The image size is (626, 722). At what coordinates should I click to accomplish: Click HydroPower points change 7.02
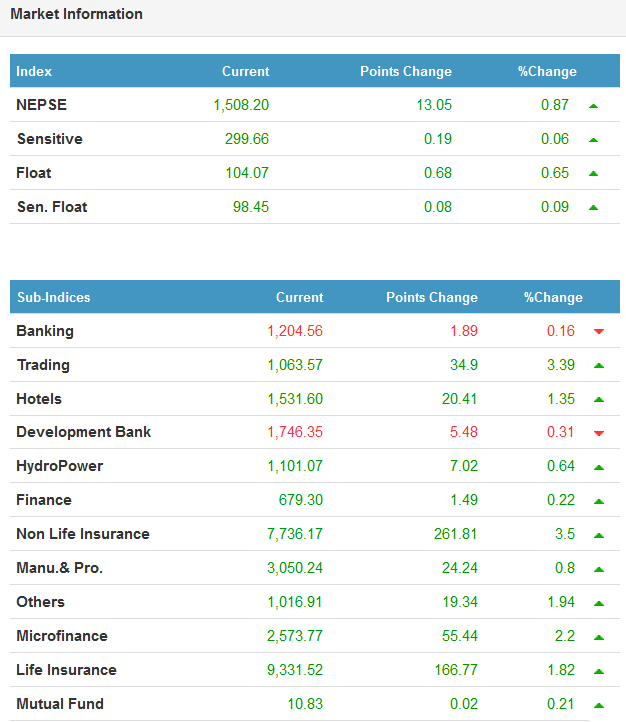coord(464,466)
